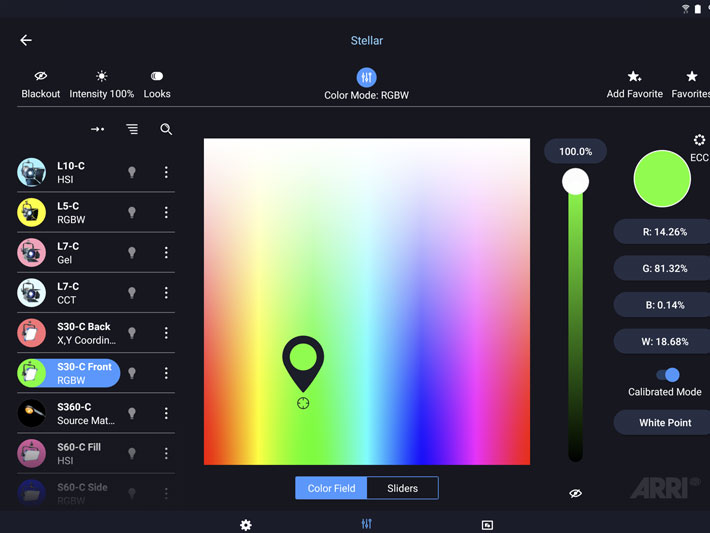Toggle the bulb for S30-C Front
Viewport: 710px width, 533px height.
click(132, 373)
